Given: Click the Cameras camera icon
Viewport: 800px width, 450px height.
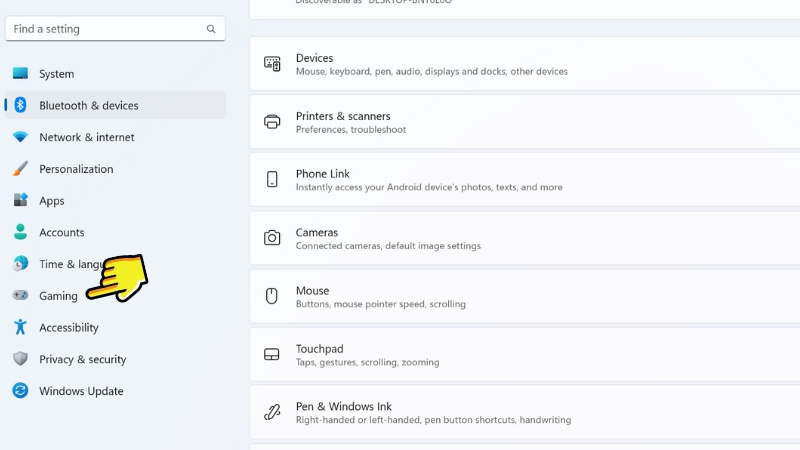Looking at the screenshot, I should tap(272, 238).
